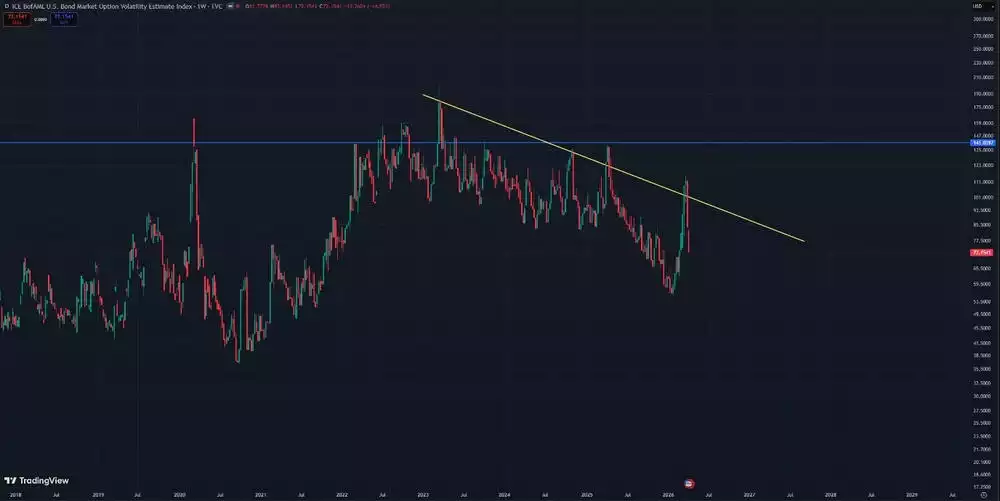Click the 2020 label on the time axis
The height and width of the screenshot is (501, 1000).
coord(179,495)
